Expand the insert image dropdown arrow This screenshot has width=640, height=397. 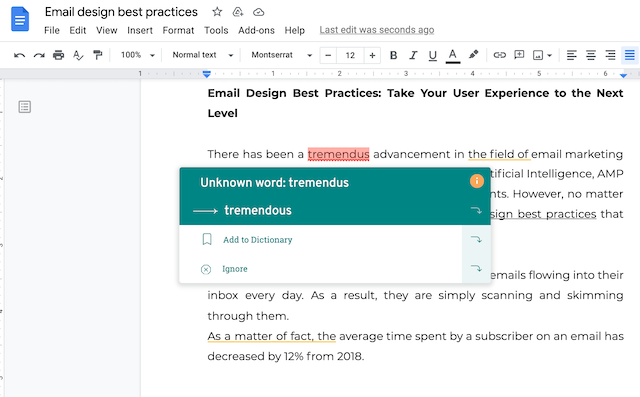pos(549,55)
